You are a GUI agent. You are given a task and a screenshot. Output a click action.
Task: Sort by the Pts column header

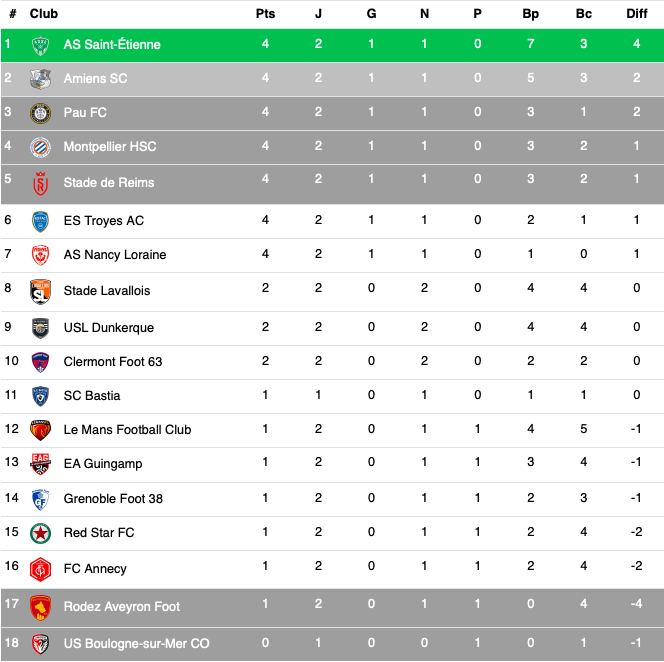click(x=266, y=14)
